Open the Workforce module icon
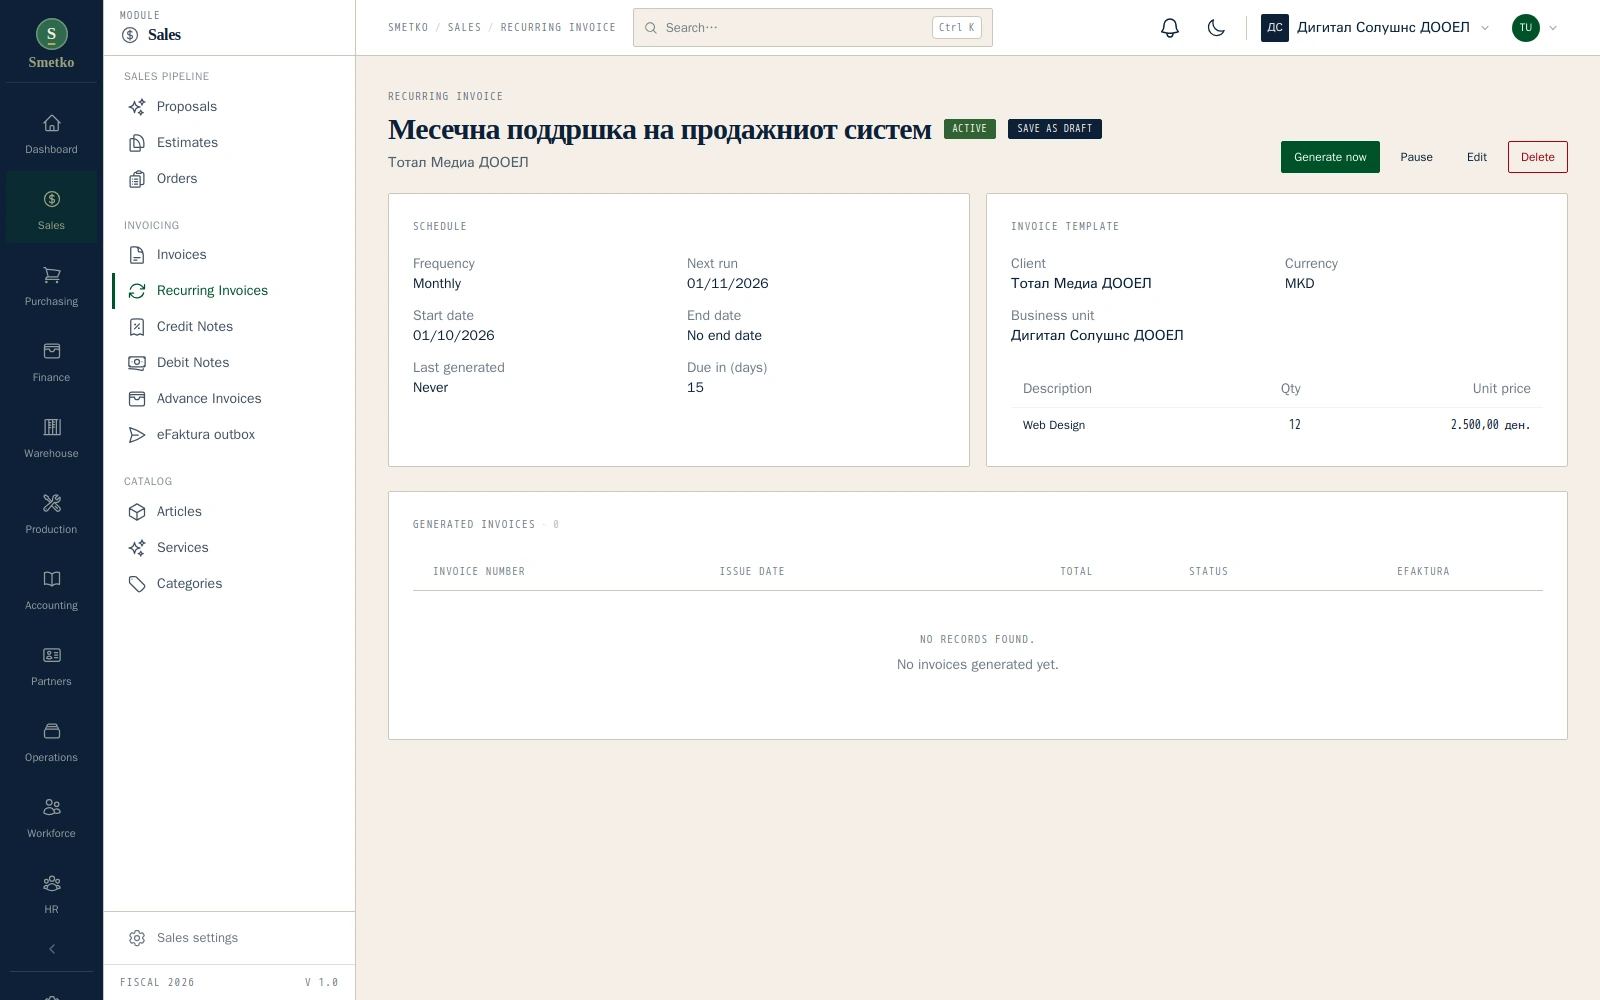This screenshot has height=1000, width=1600. pos(51,818)
